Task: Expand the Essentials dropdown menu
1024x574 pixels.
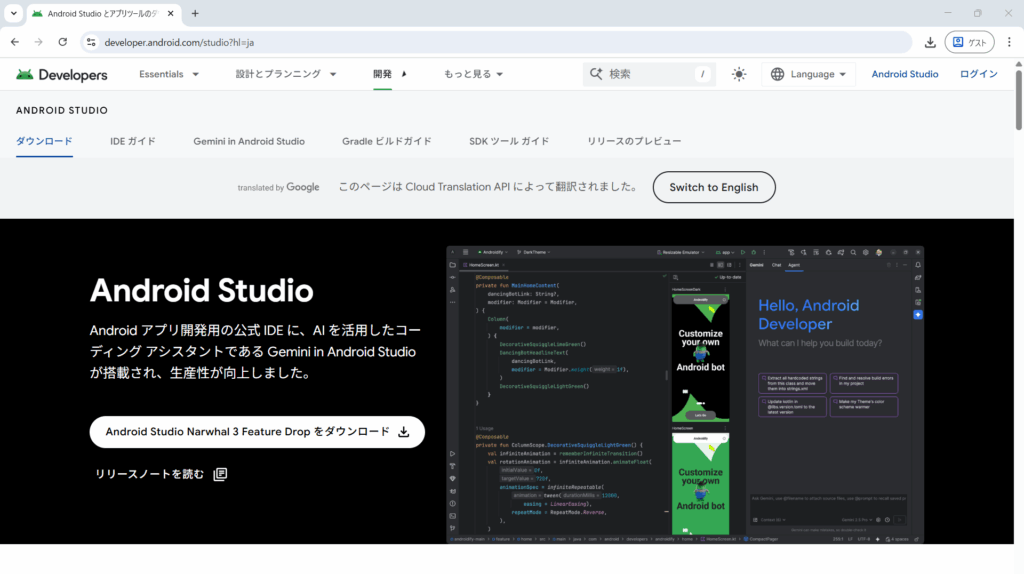Action: coord(169,74)
